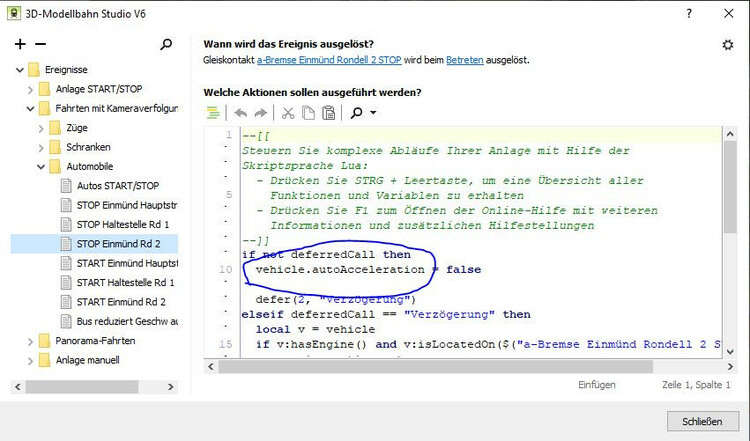Click the question mark help button
Viewport: 750px width, 441px height.
689,13
